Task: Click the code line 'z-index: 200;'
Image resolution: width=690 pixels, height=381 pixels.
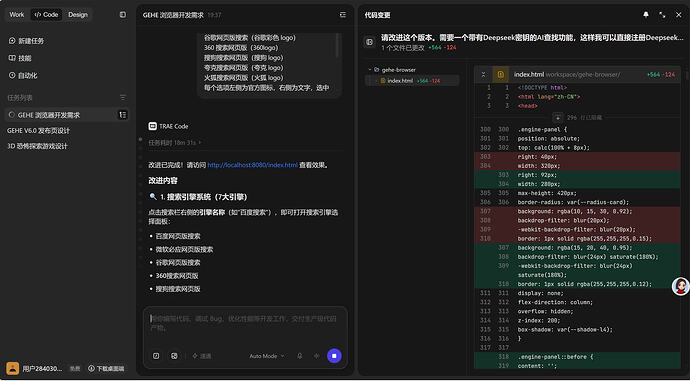Action: click(540, 320)
